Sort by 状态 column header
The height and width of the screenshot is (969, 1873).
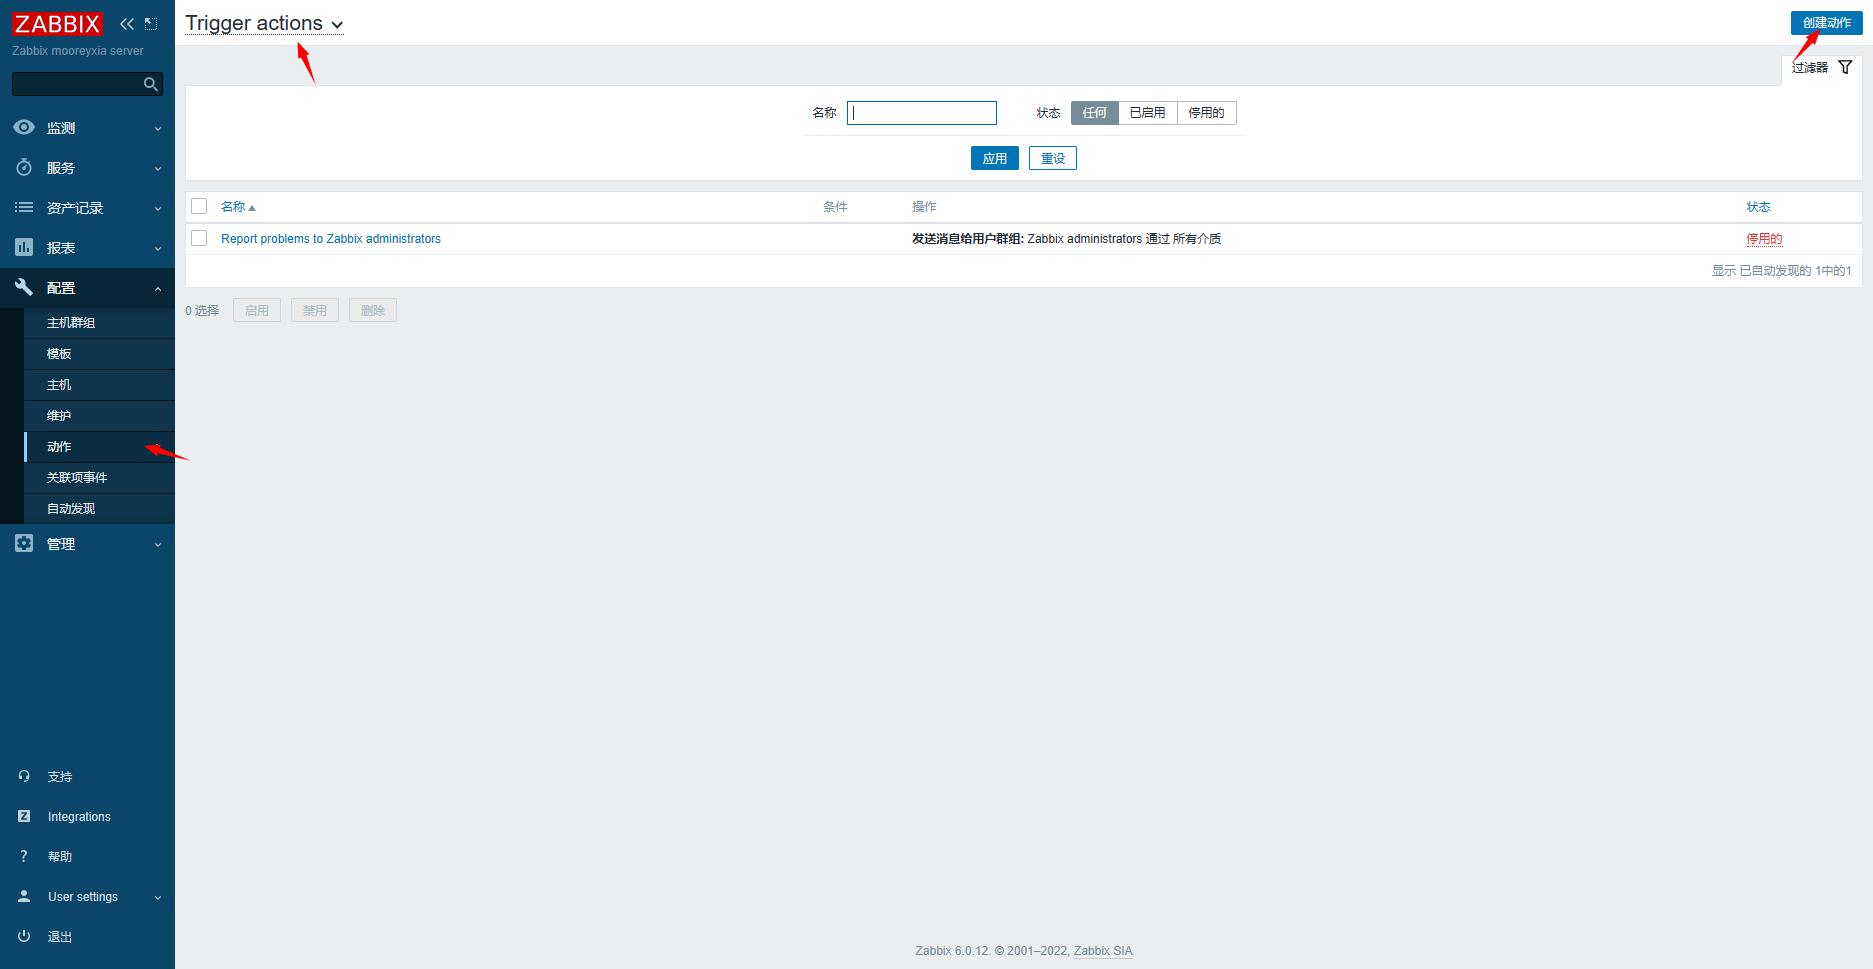(1758, 207)
